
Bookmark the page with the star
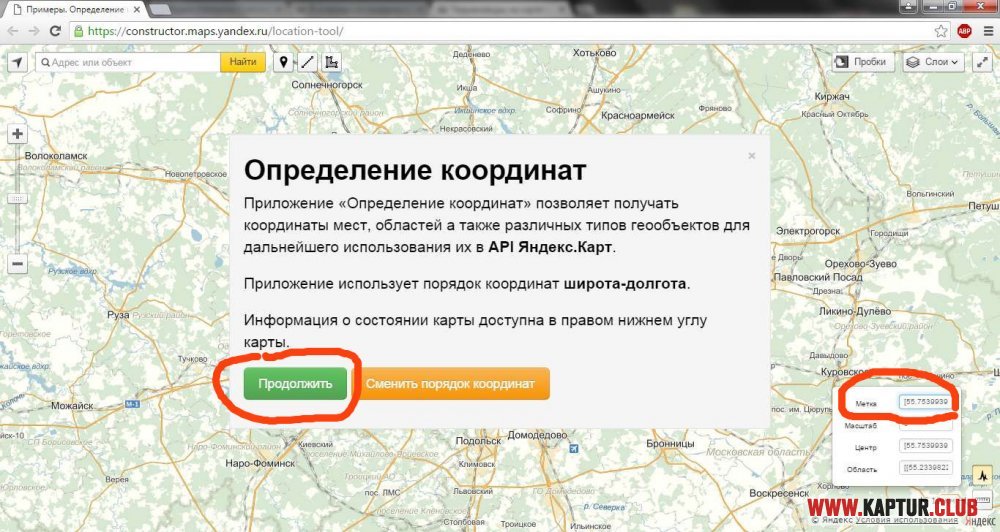pyautogui.click(x=941, y=31)
